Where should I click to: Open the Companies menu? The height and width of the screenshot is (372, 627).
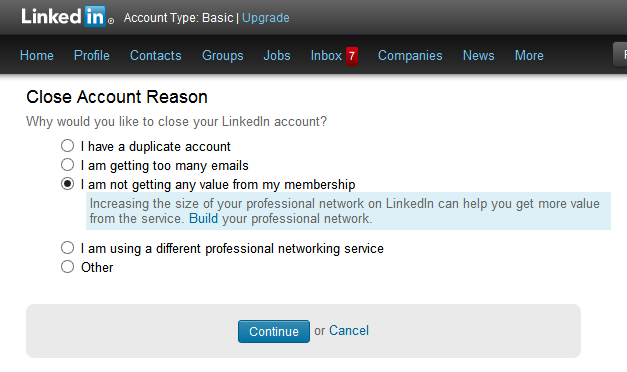410,56
